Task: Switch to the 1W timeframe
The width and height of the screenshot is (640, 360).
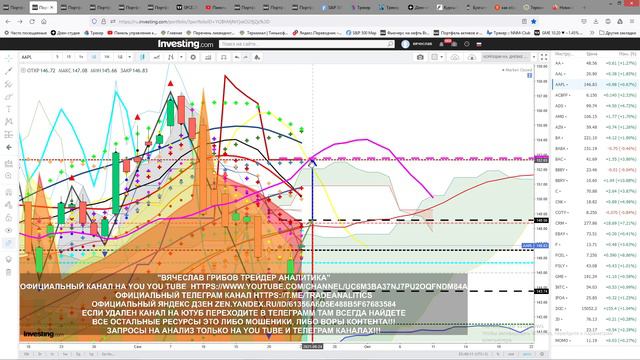Action: click(107, 57)
